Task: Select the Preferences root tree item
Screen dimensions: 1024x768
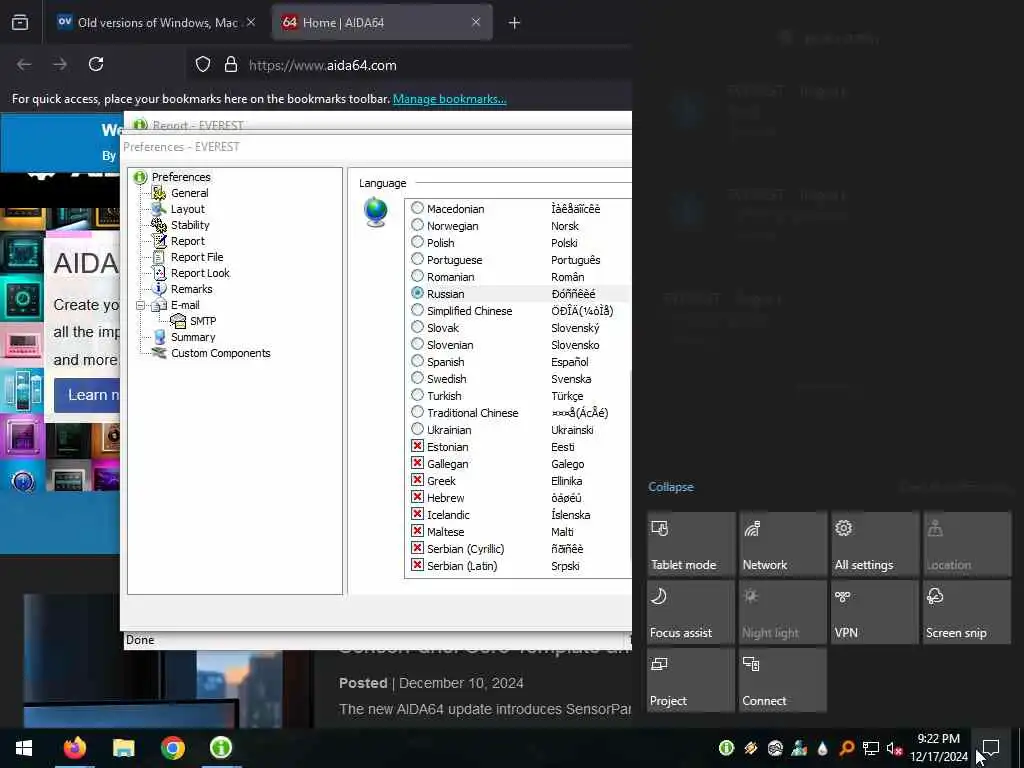Action: pyautogui.click(x=181, y=177)
